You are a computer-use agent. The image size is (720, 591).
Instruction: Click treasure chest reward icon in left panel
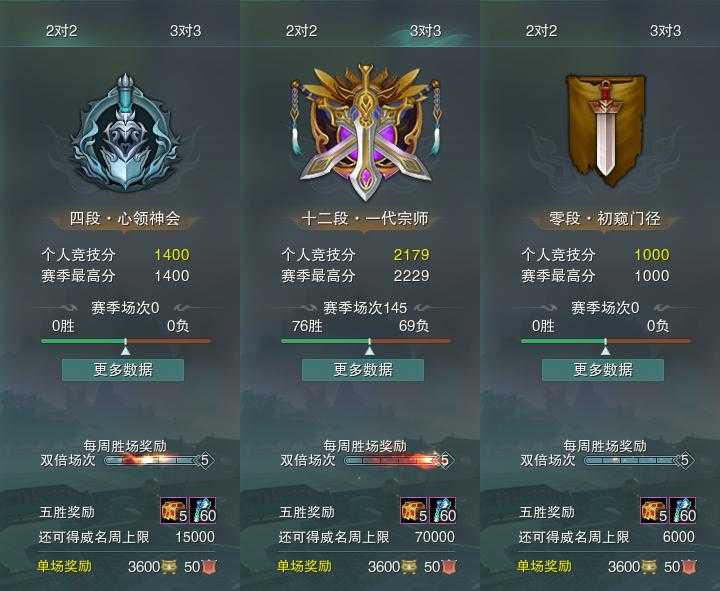click(x=174, y=510)
